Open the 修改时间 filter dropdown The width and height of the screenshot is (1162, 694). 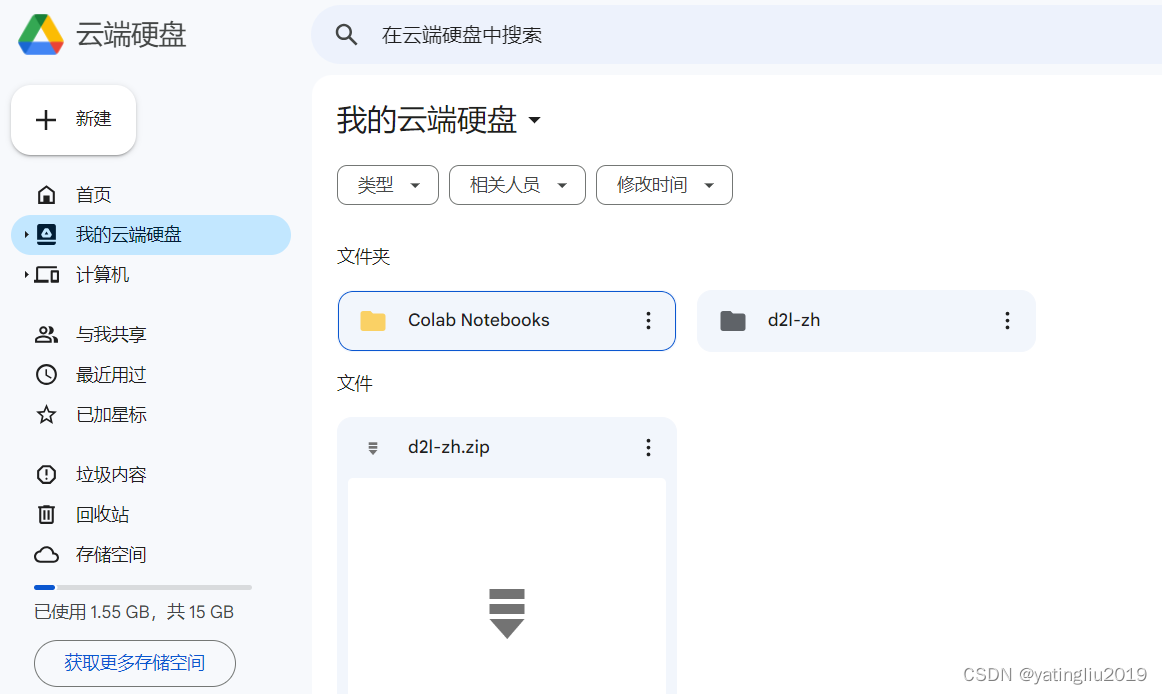664,185
